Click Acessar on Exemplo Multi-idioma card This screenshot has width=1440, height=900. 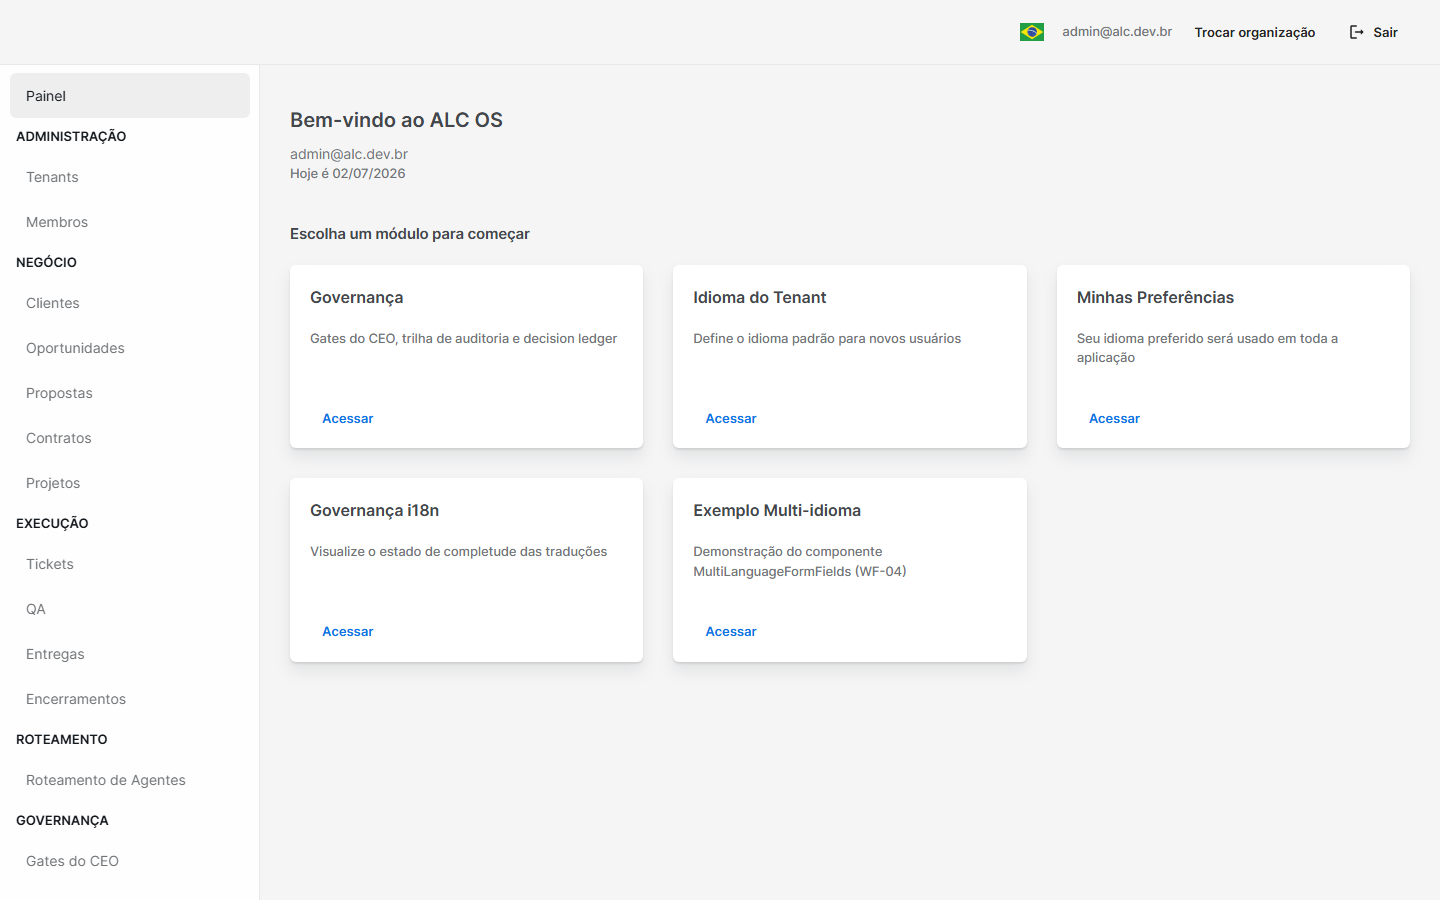731,632
